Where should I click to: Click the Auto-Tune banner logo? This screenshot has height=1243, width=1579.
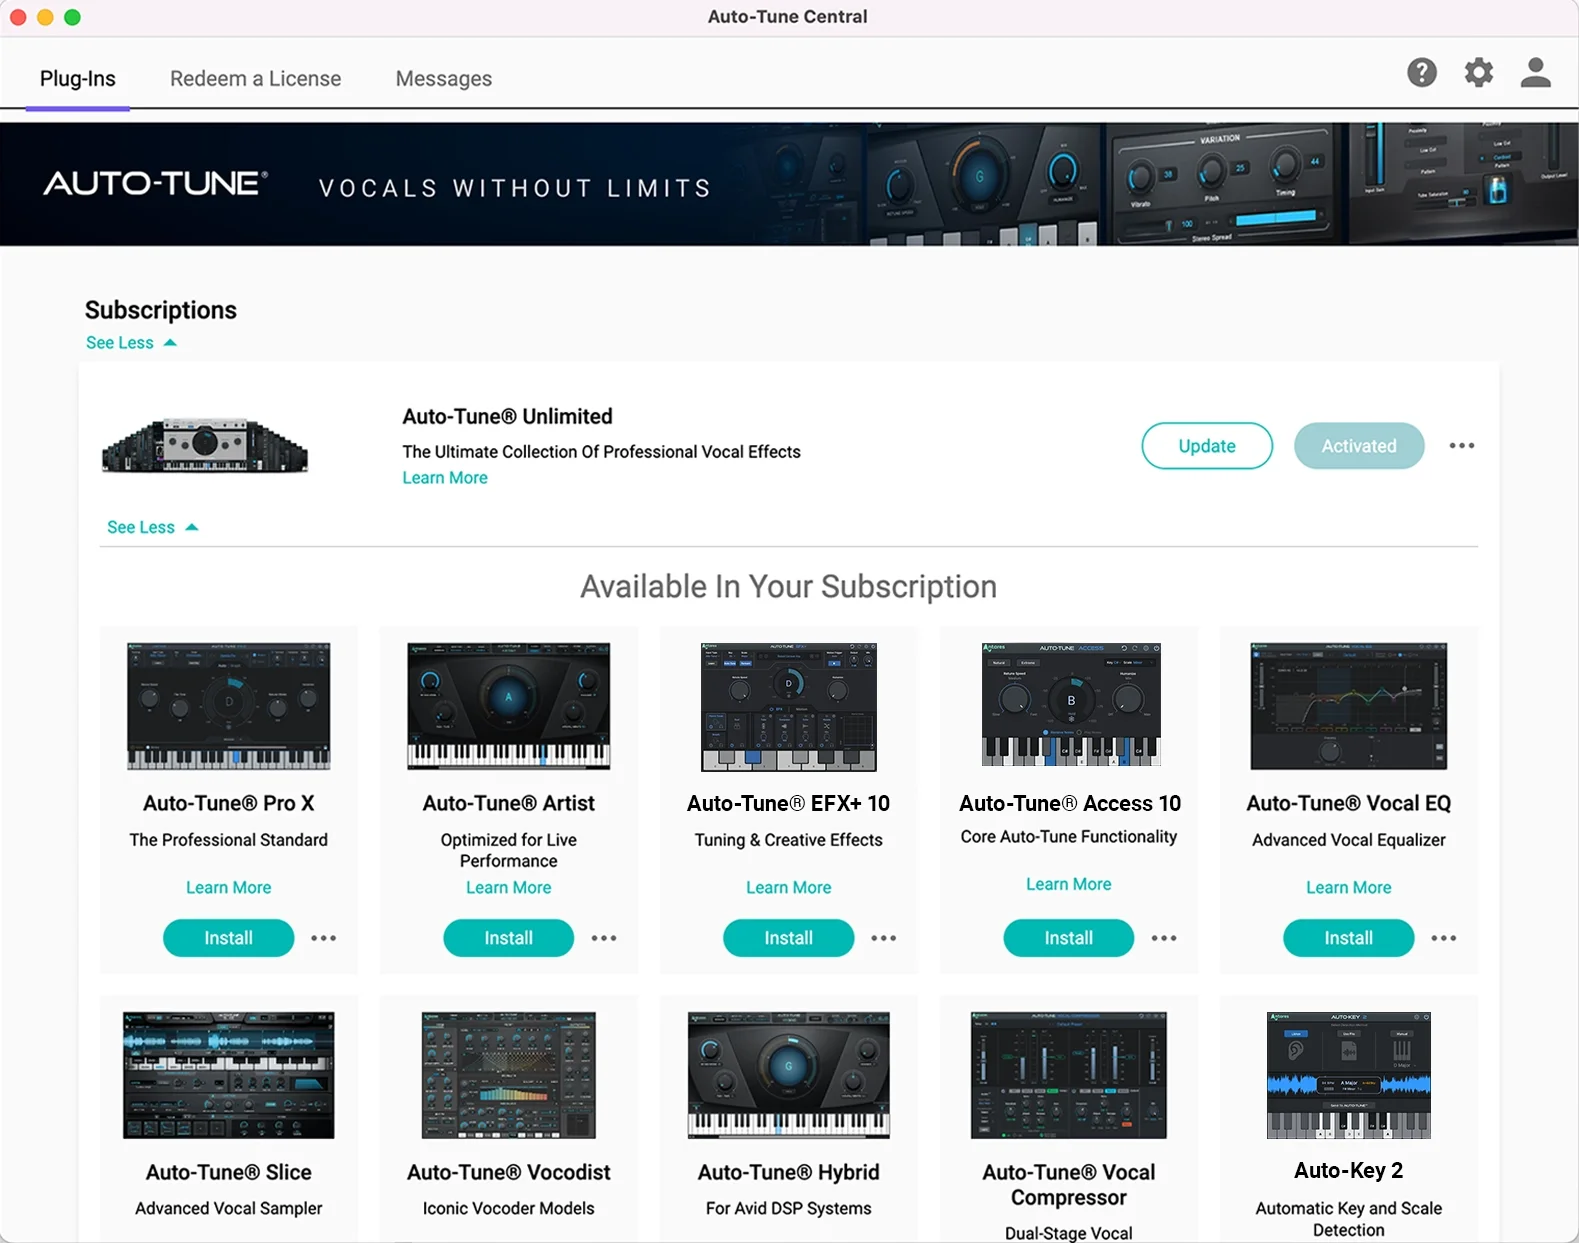(x=155, y=183)
